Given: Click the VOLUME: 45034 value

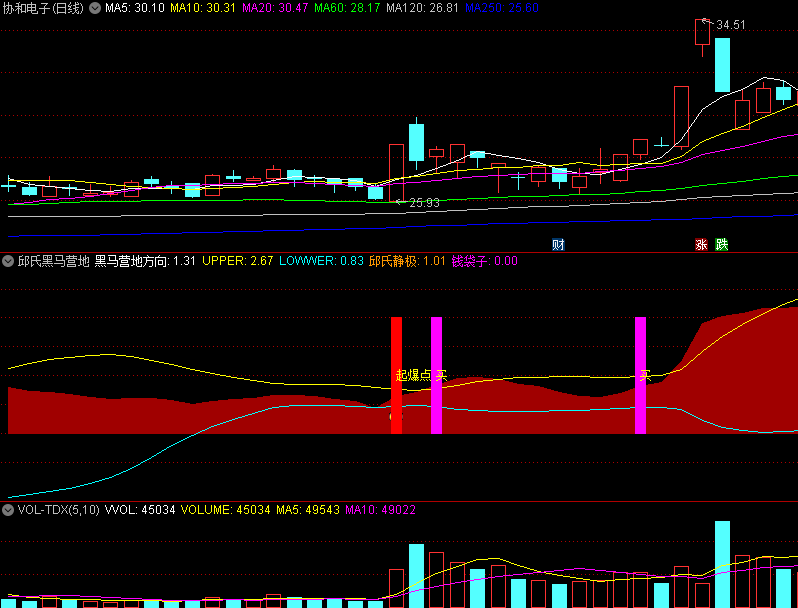Looking at the screenshot, I should pyautogui.click(x=225, y=510).
